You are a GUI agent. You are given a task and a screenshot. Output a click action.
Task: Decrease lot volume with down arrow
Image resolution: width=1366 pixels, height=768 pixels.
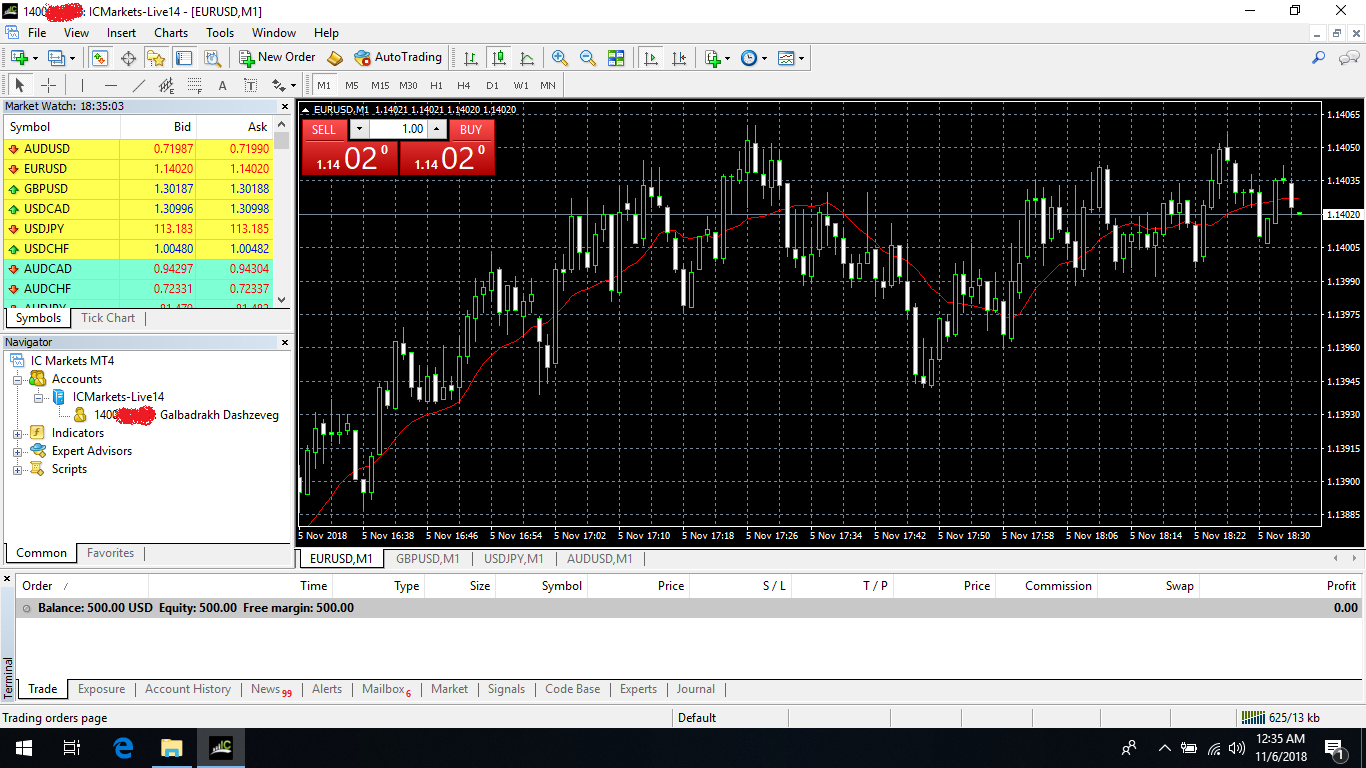click(358, 129)
